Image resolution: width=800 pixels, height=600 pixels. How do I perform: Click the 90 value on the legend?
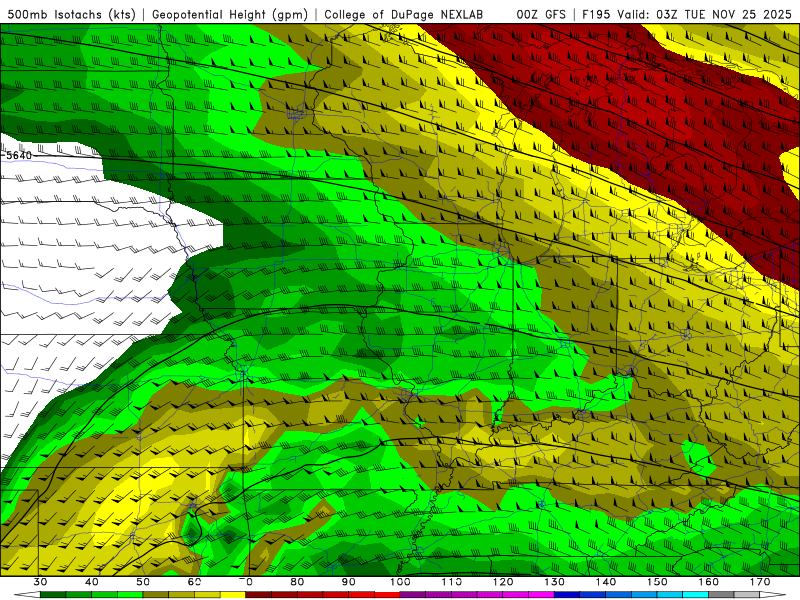coord(348,582)
